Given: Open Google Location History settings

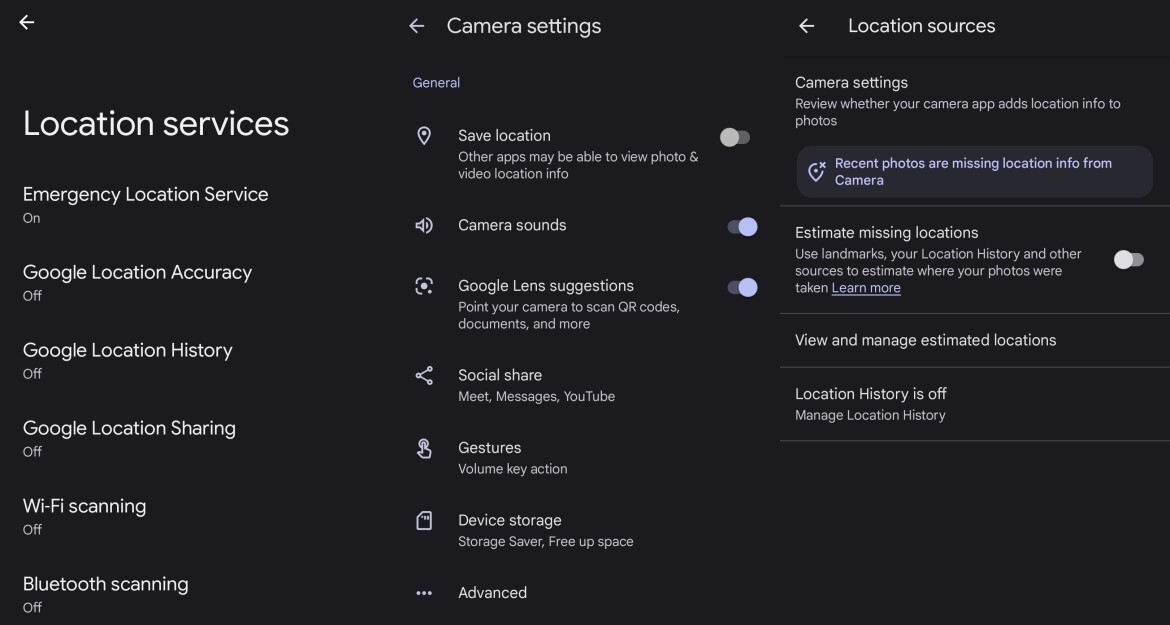Looking at the screenshot, I should 128,359.
